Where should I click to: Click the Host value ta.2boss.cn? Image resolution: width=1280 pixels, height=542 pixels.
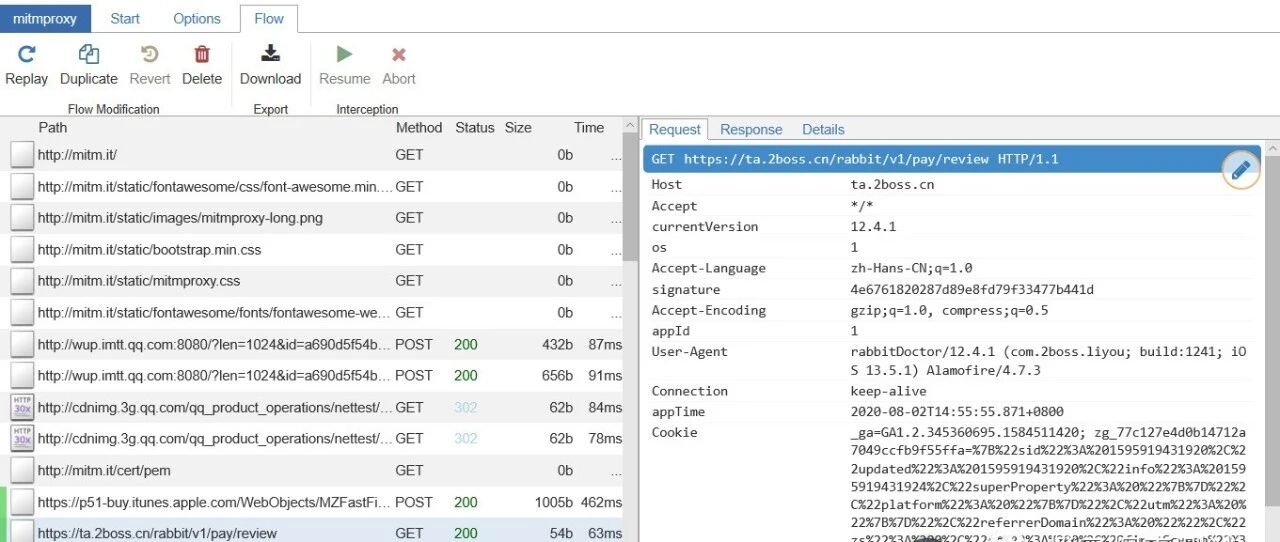click(892, 185)
